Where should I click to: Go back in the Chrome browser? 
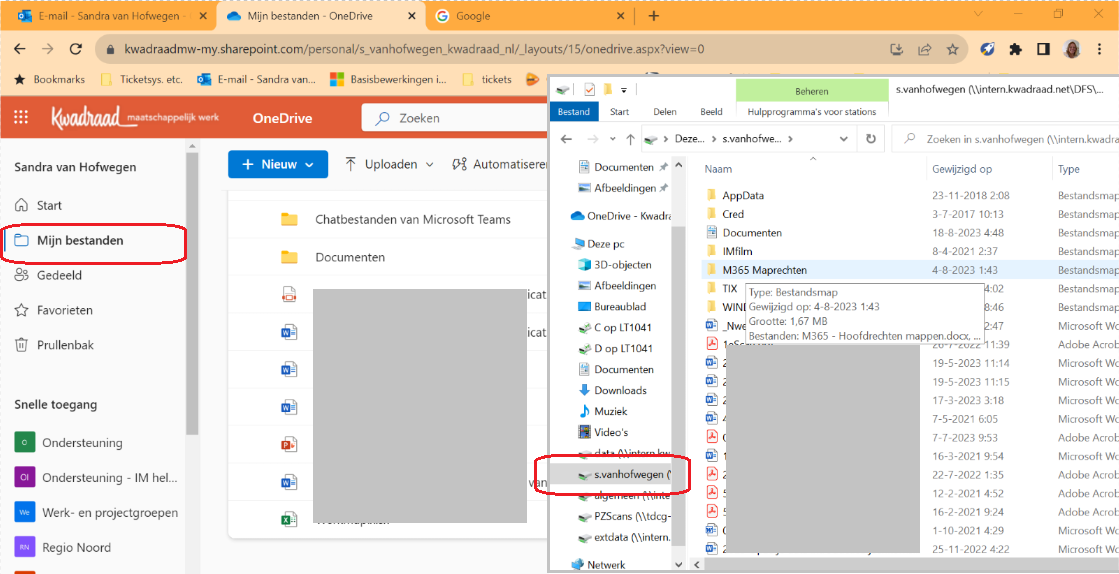[x=20, y=49]
